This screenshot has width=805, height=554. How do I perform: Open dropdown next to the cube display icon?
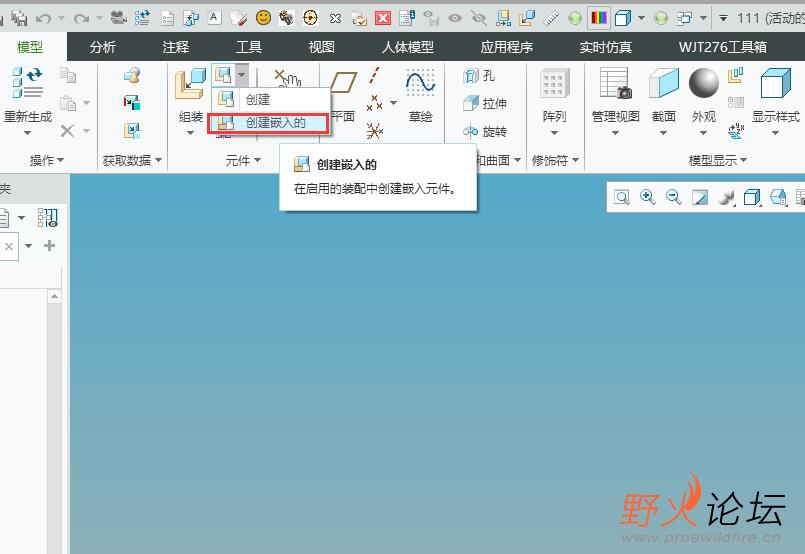point(641,18)
